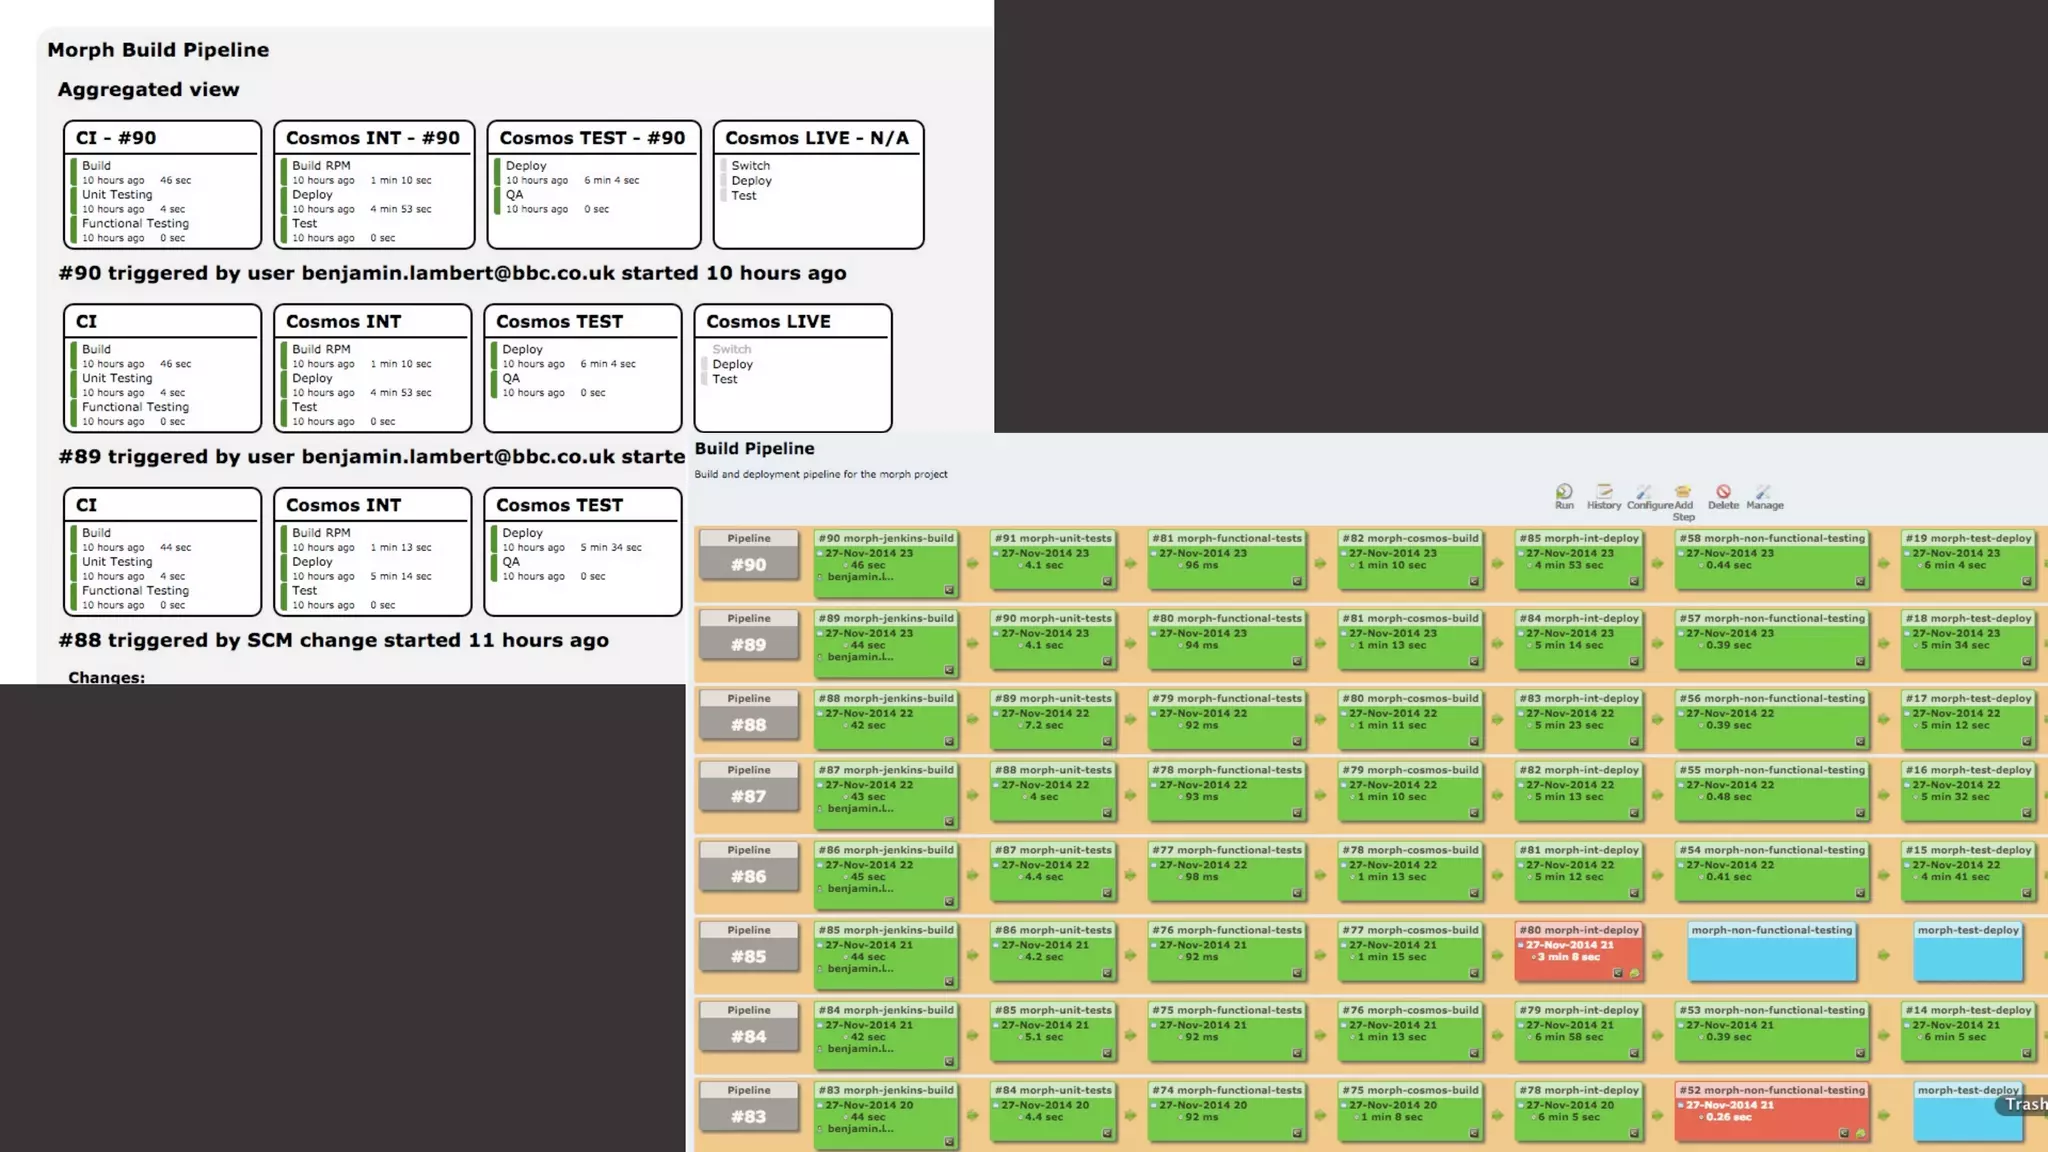The image size is (2048, 1152).
Task: Select the Pipeline #85 revision box
Action: pos(748,956)
